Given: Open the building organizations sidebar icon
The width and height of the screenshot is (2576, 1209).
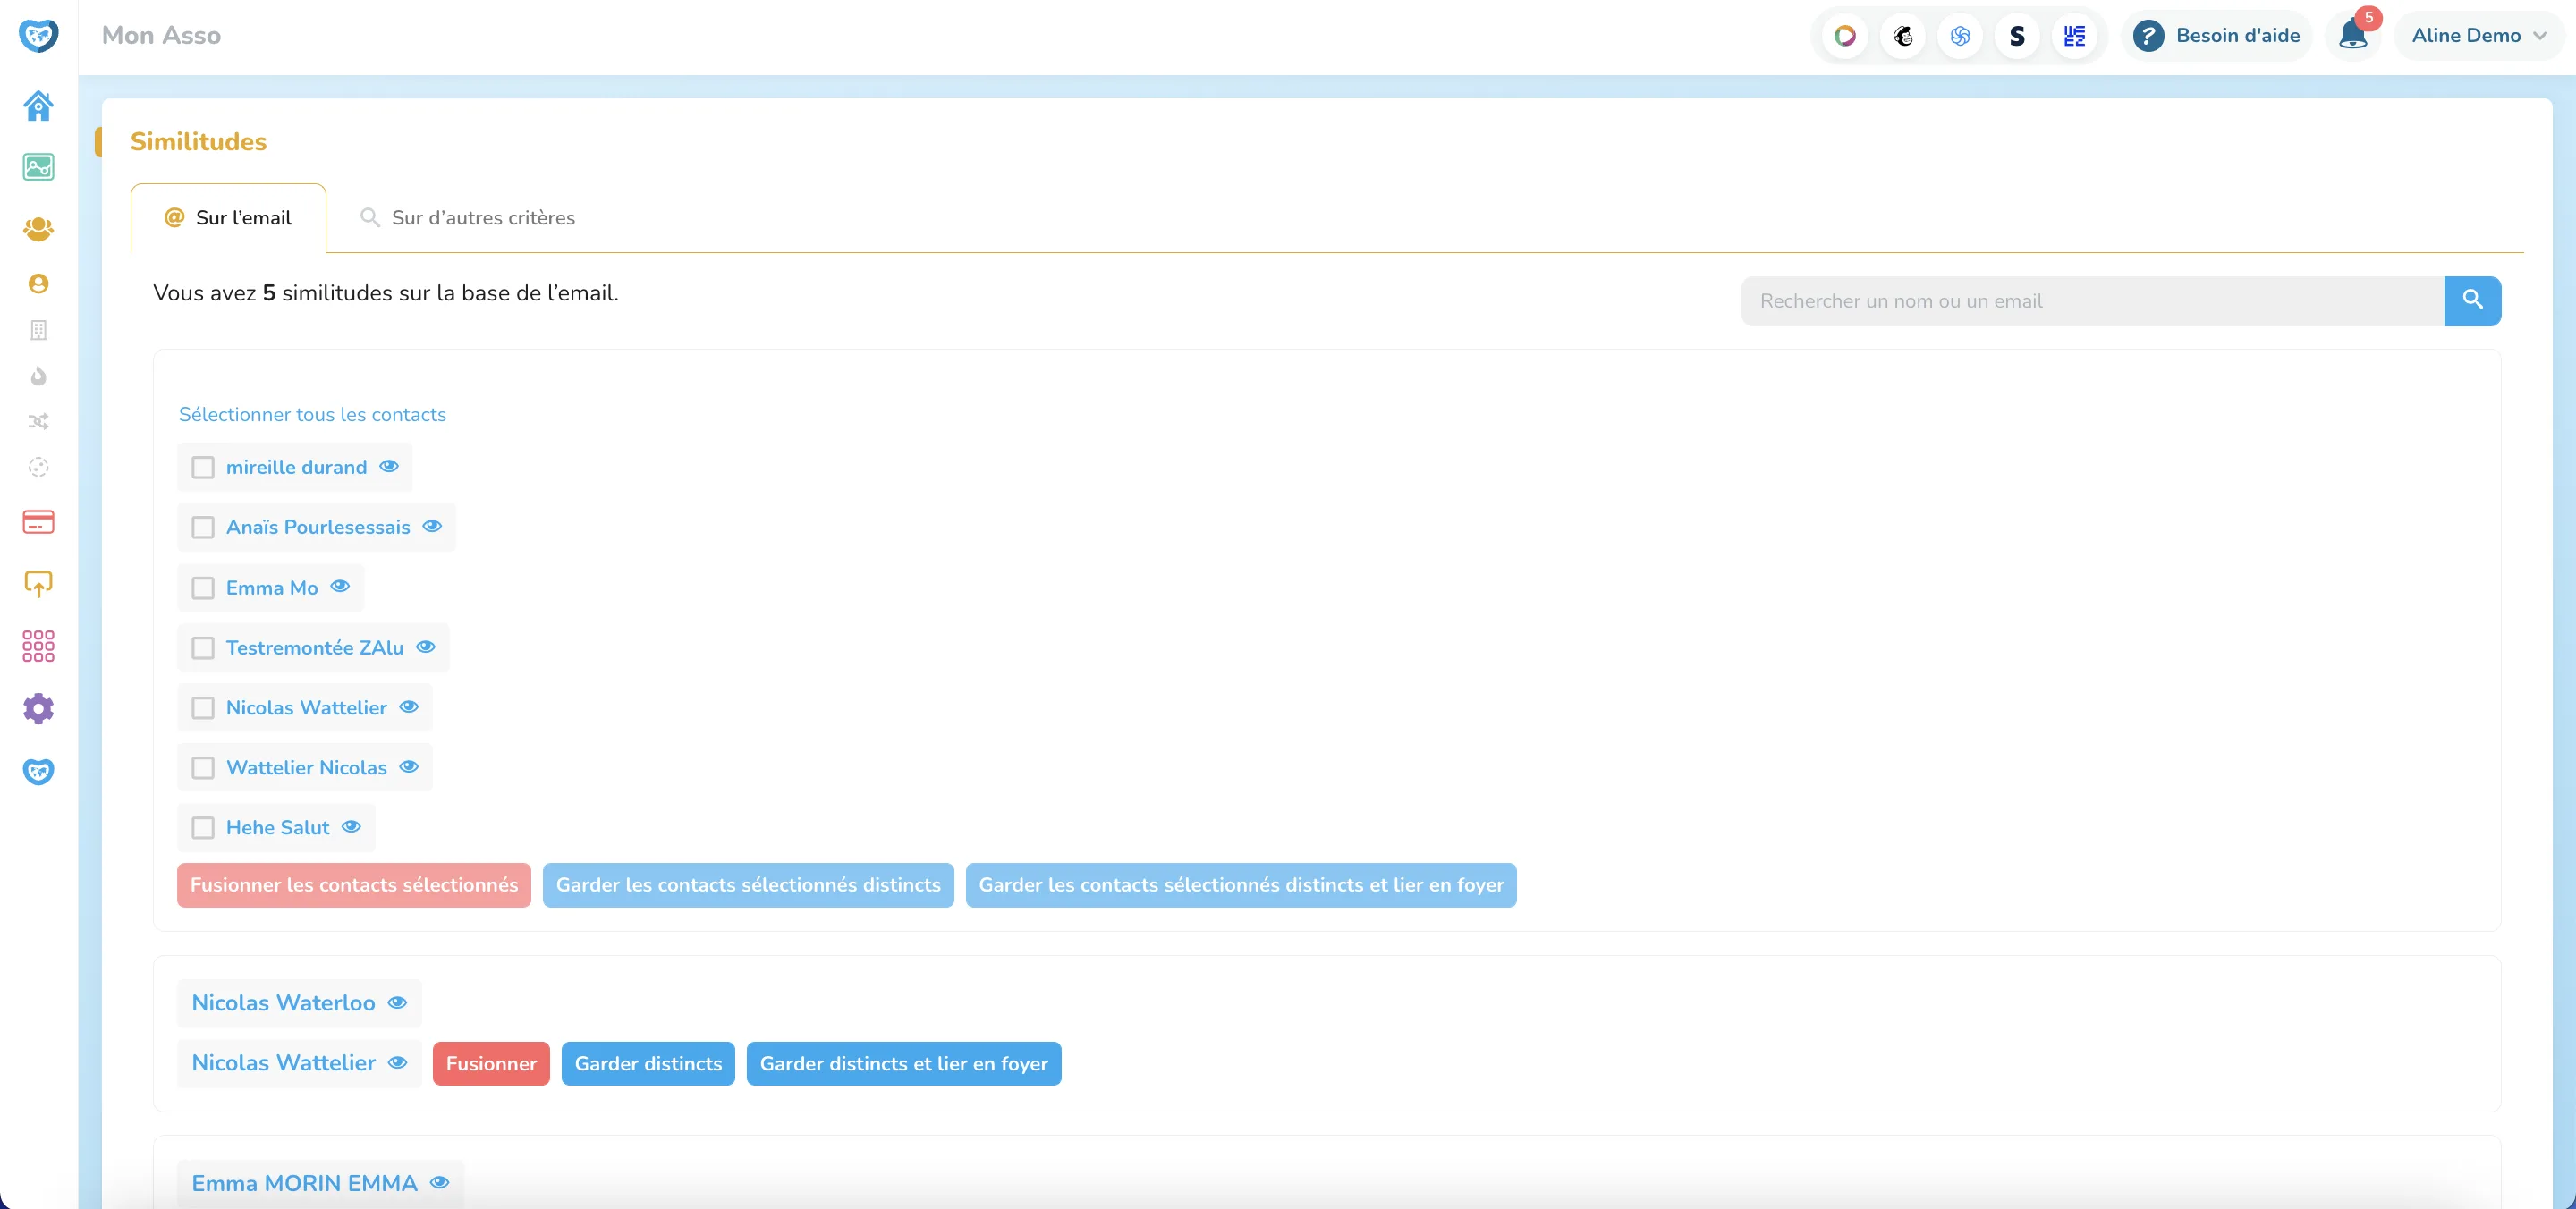Looking at the screenshot, I should click(38, 330).
